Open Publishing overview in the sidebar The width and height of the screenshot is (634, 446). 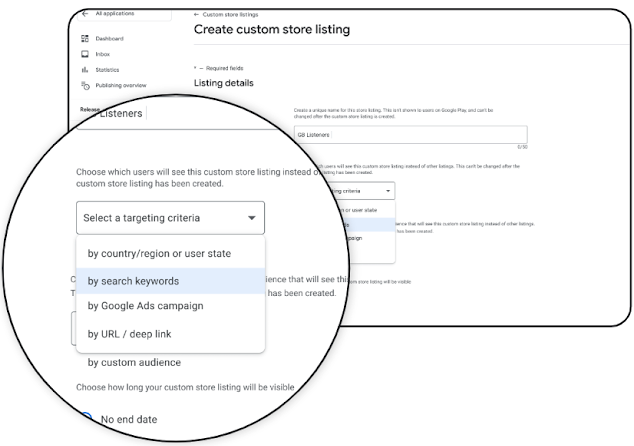pos(121,85)
